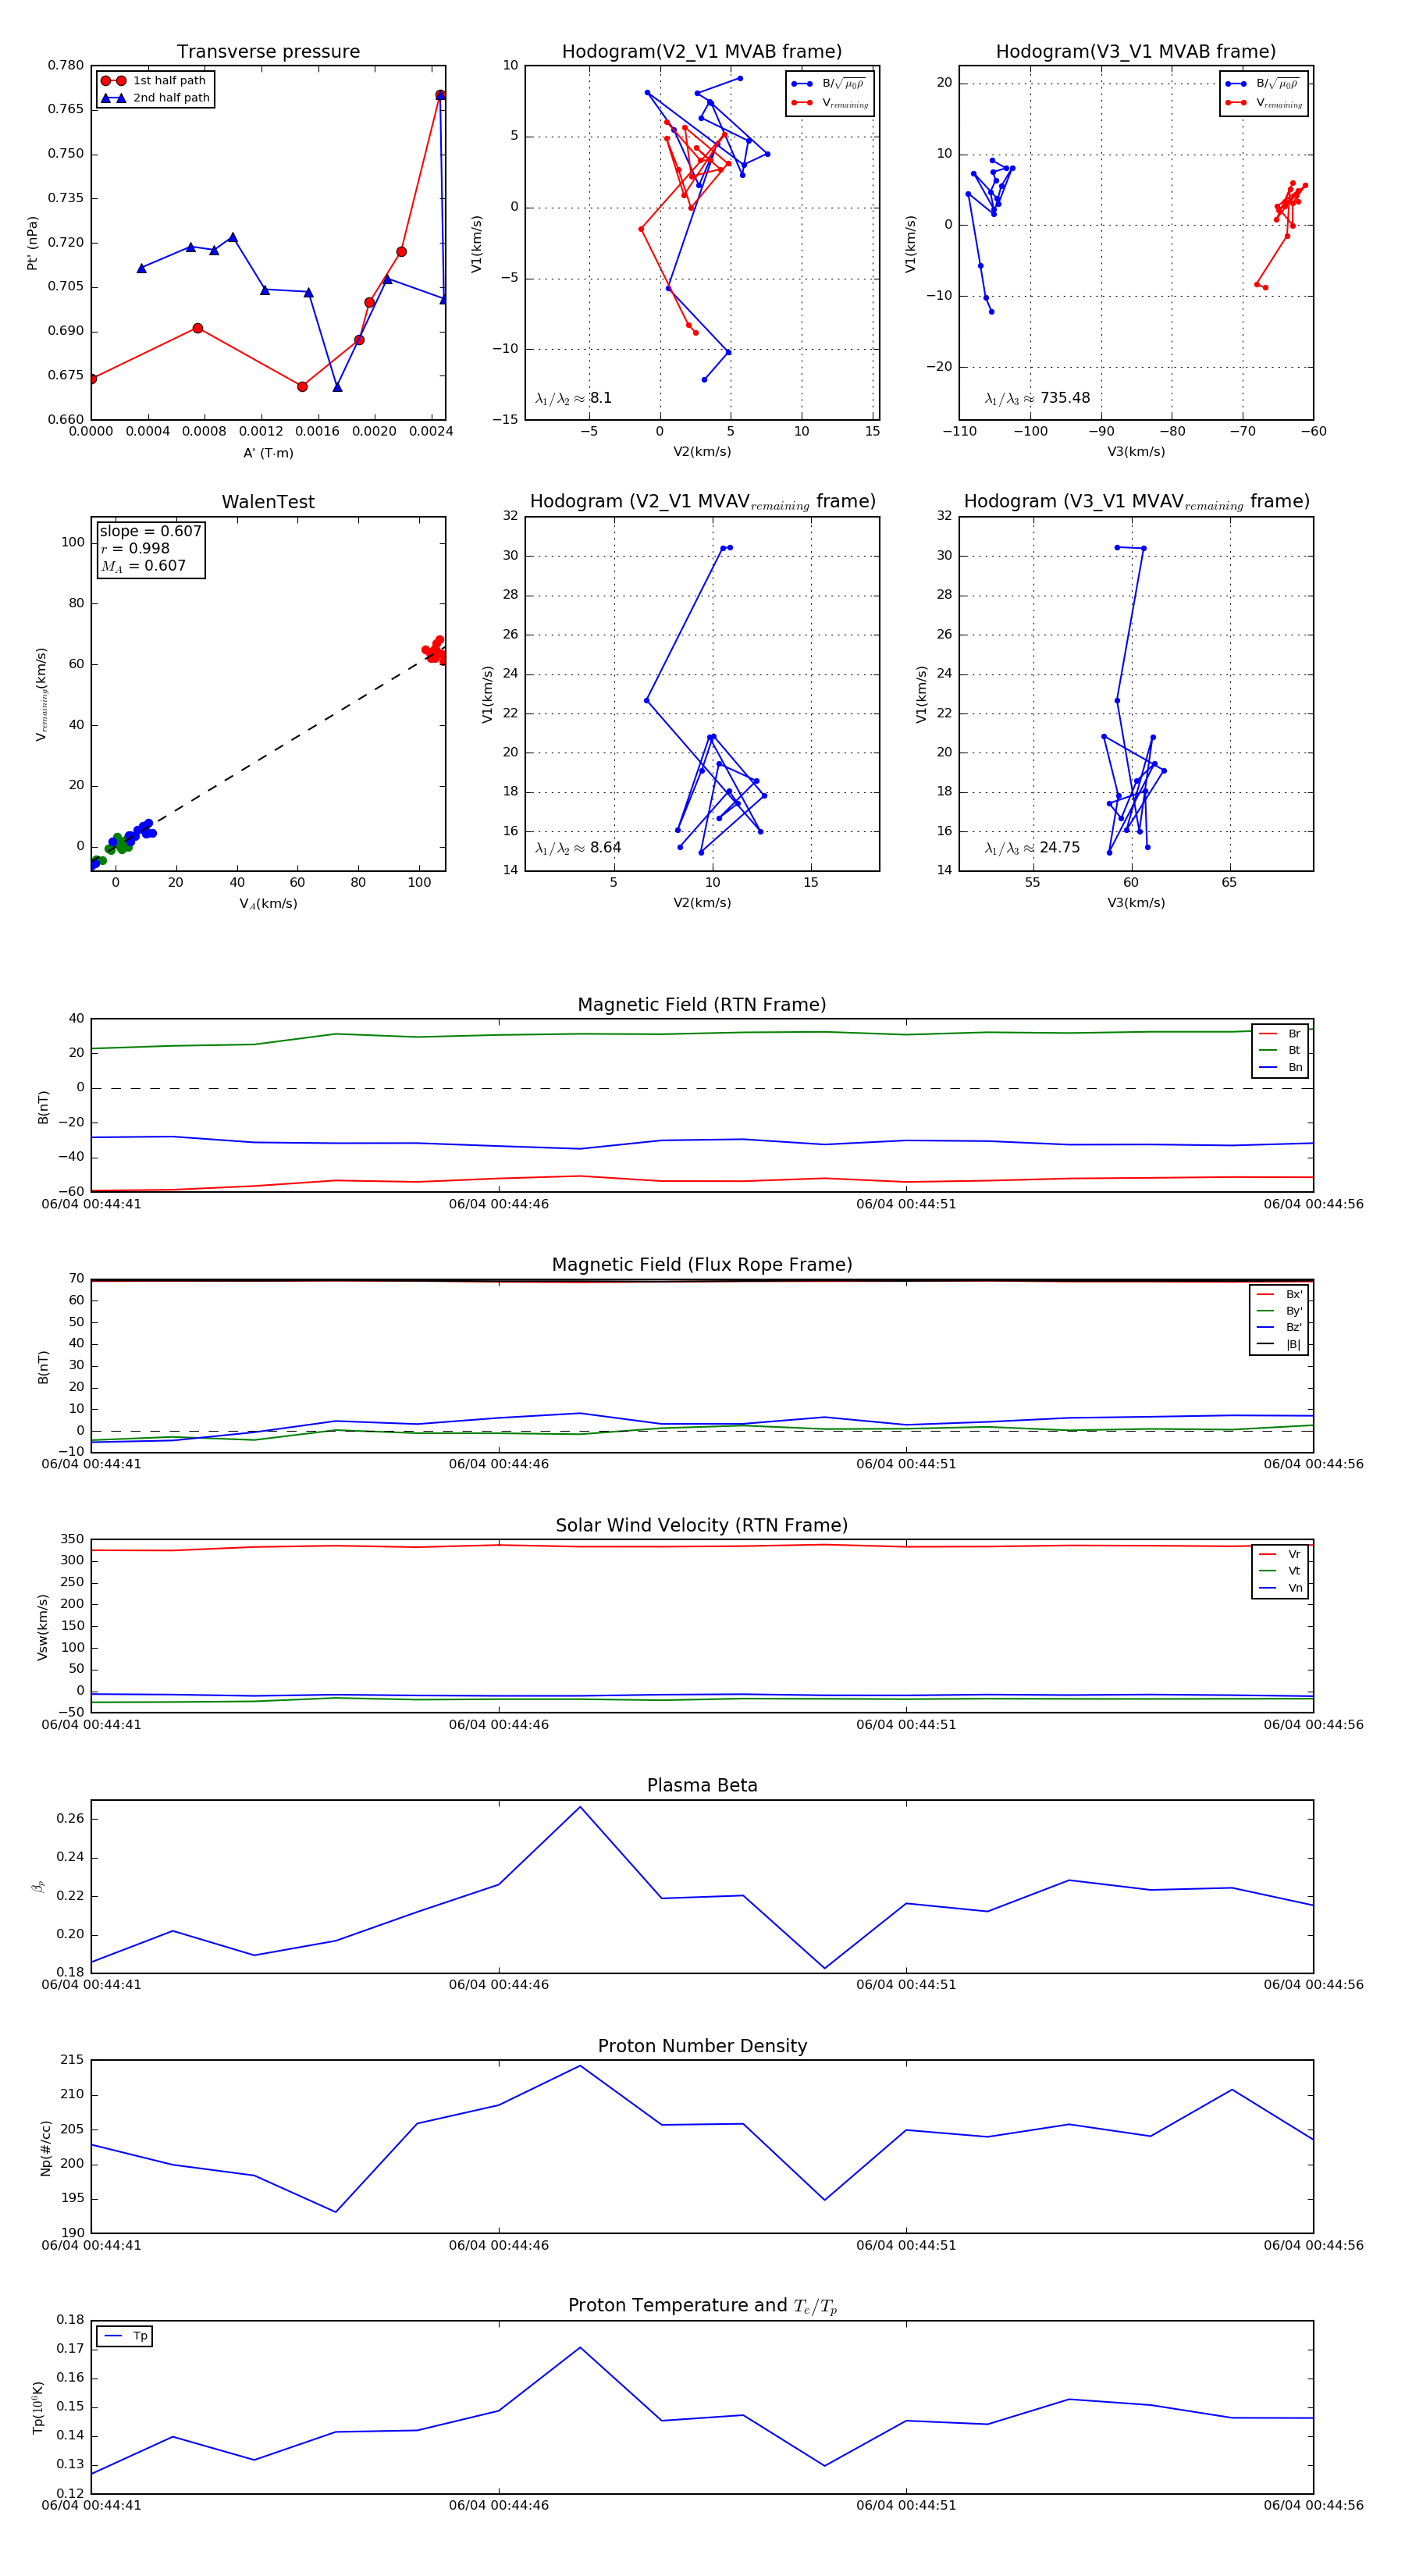This screenshot has height=2576, width=1405.
Task: Click the "06/04 00:44:46" tick under Plasma Beta
Action: [499, 1985]
